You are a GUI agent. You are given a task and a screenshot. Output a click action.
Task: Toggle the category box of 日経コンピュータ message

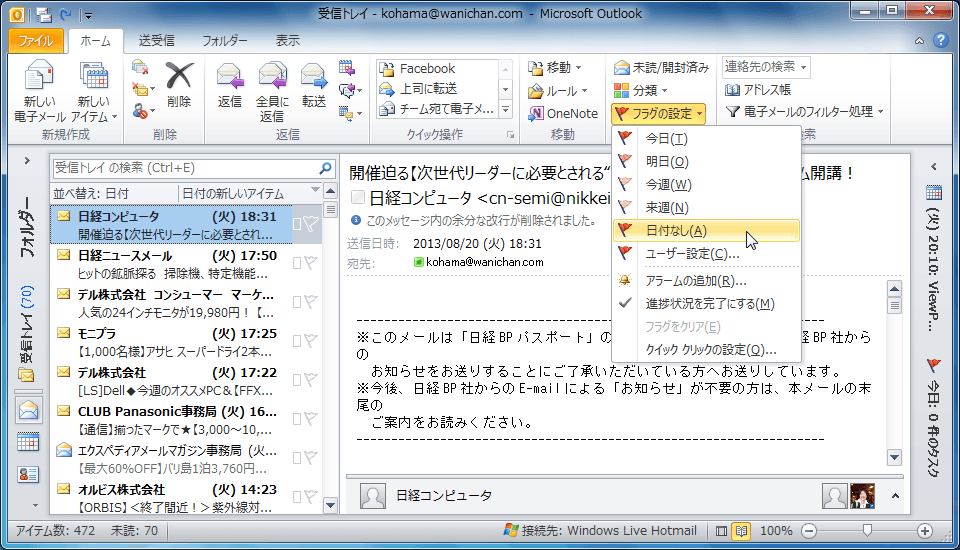[297, 225]
